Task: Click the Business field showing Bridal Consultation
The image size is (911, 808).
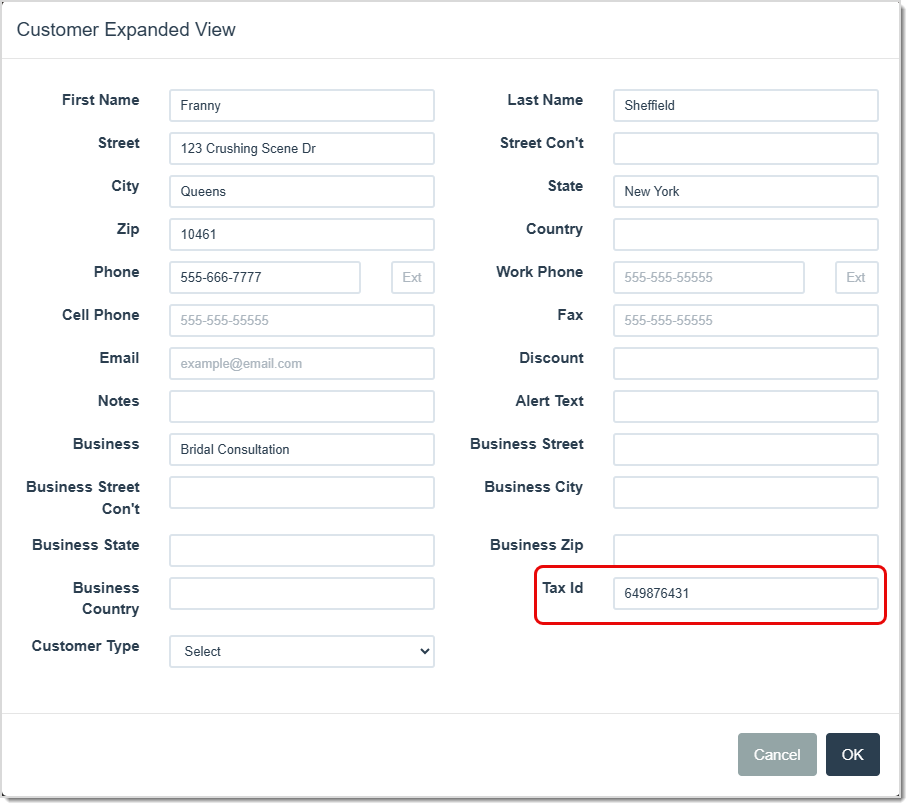Action: [300, 449]
